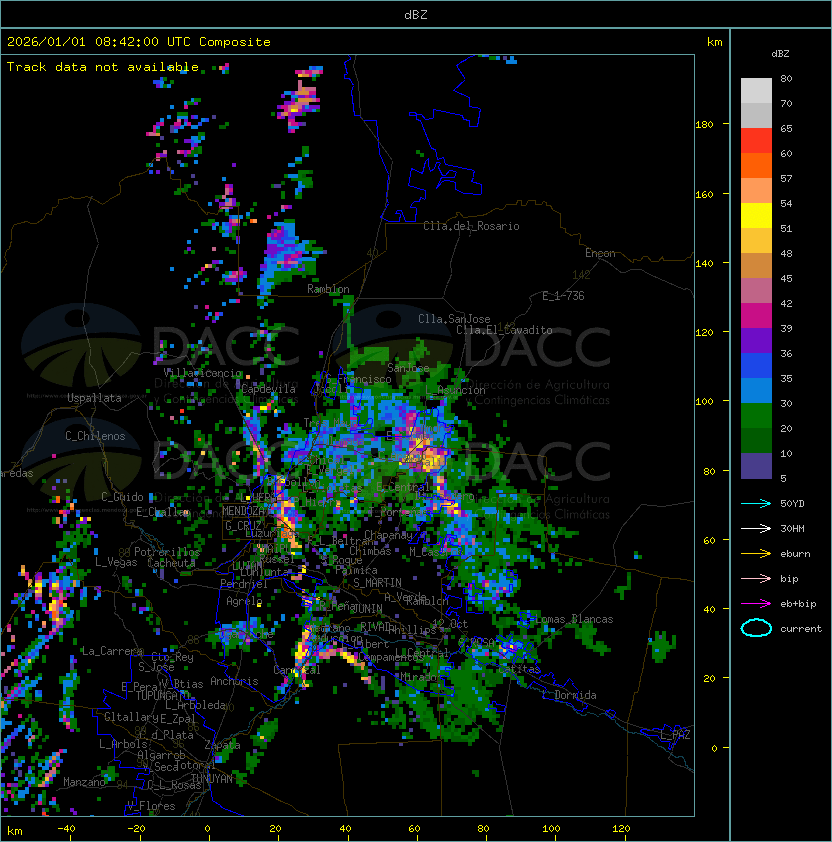
Task: Click the pink bip arrow icon
Action: [756, 578]
